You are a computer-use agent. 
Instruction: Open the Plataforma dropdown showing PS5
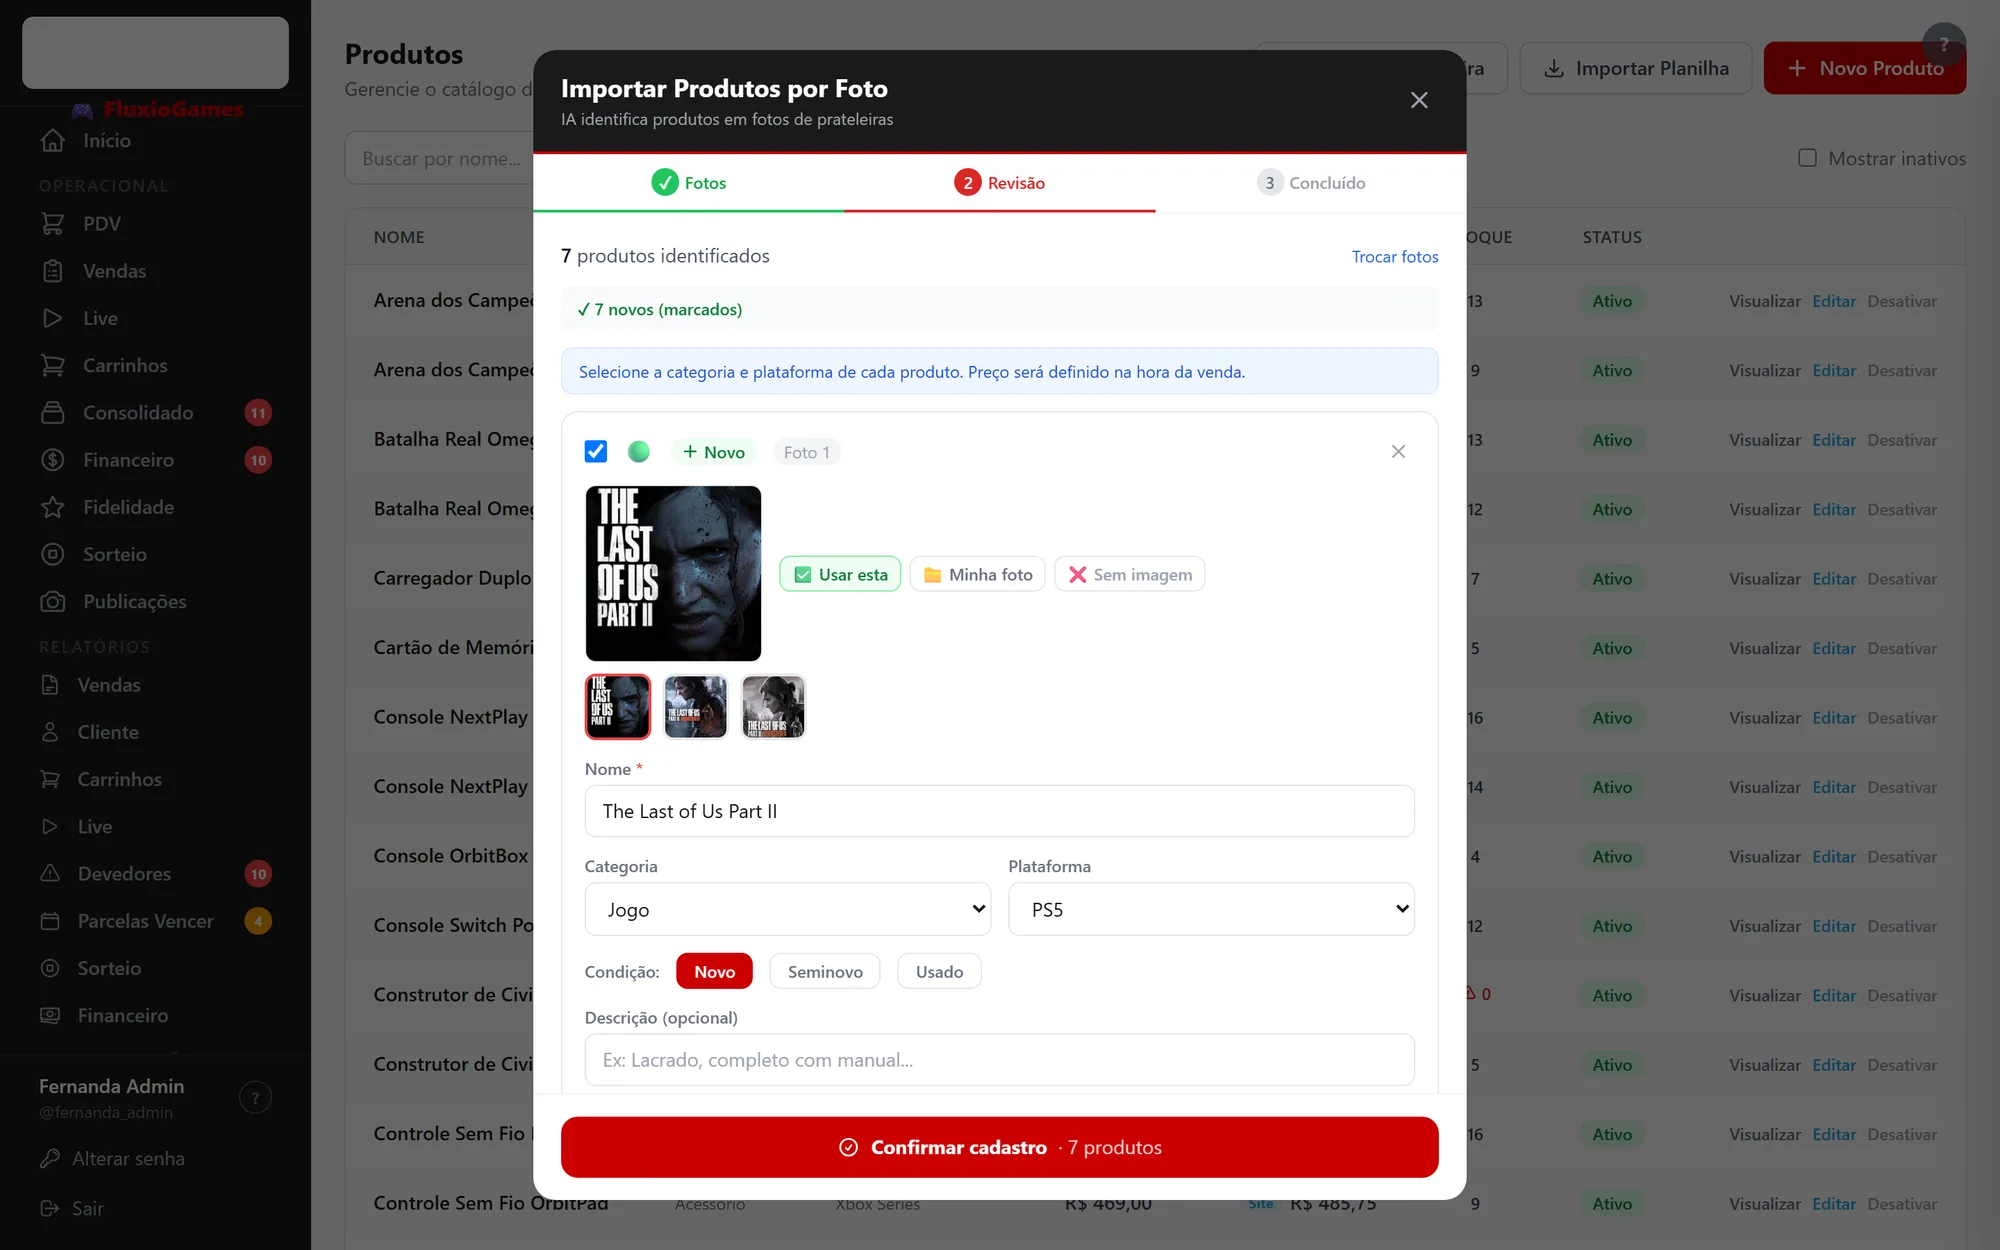pyautogui.click(x=1211, y=909)
